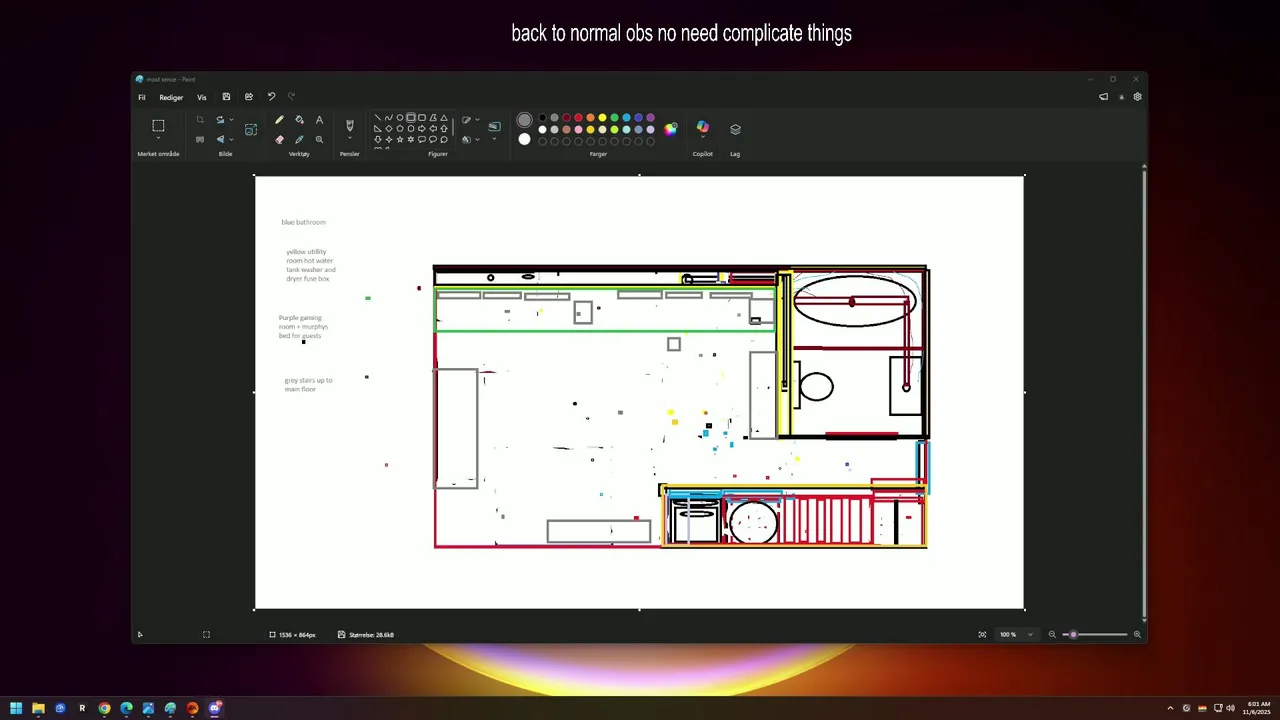
Task: Expand the shape outline dropdown
Action: (x=478, y=120)
